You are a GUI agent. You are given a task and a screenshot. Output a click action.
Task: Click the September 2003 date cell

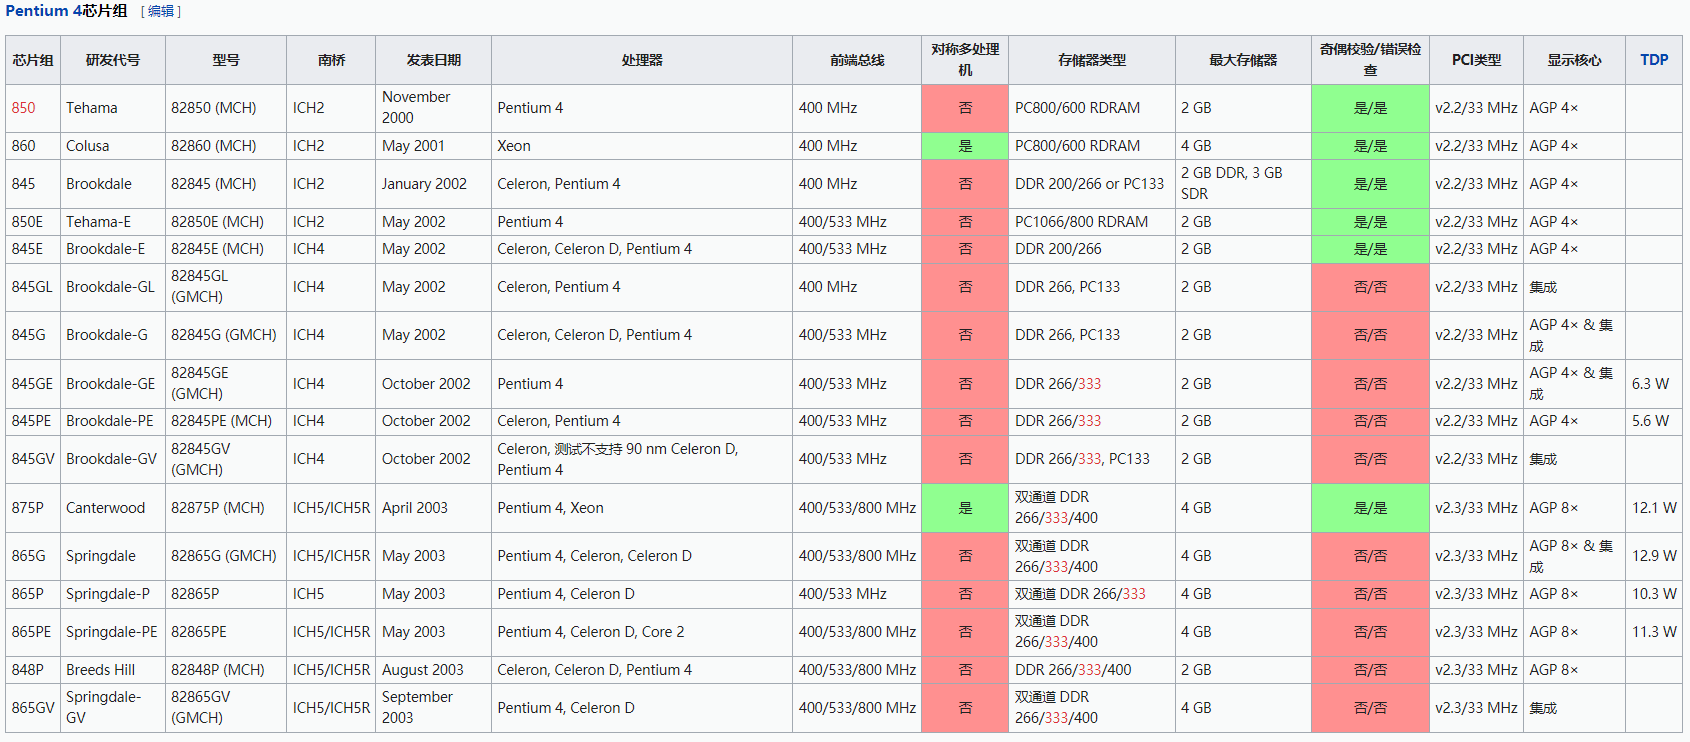pos(434,708)
